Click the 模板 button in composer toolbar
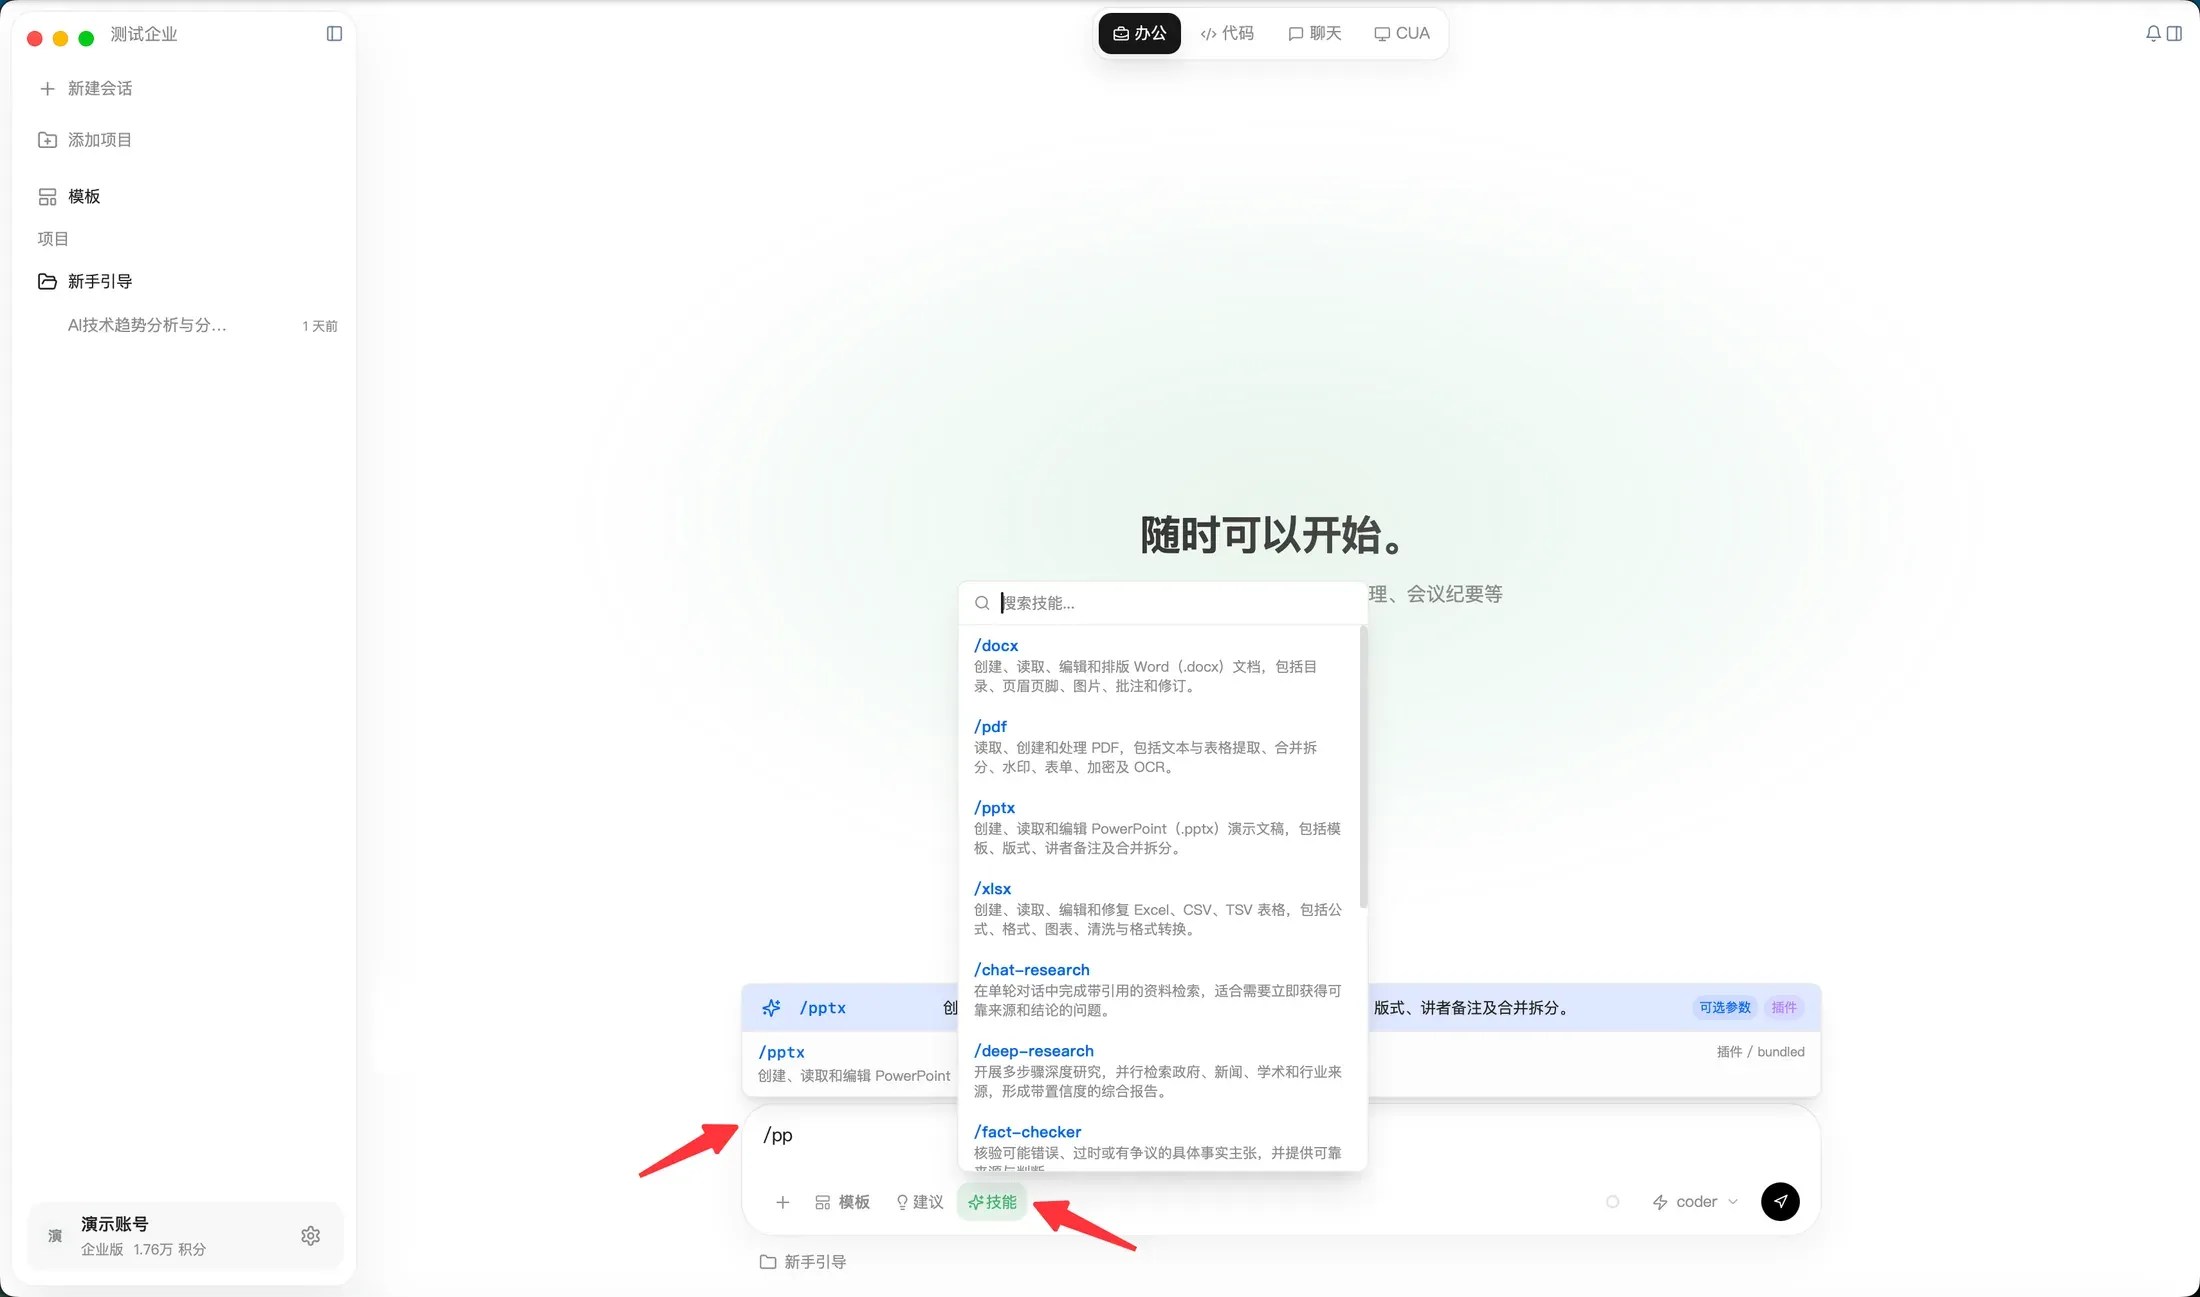Image resolution: width=2200 pixels, height=1297 pixels. pyautogui.click(x=842, y=1202)
